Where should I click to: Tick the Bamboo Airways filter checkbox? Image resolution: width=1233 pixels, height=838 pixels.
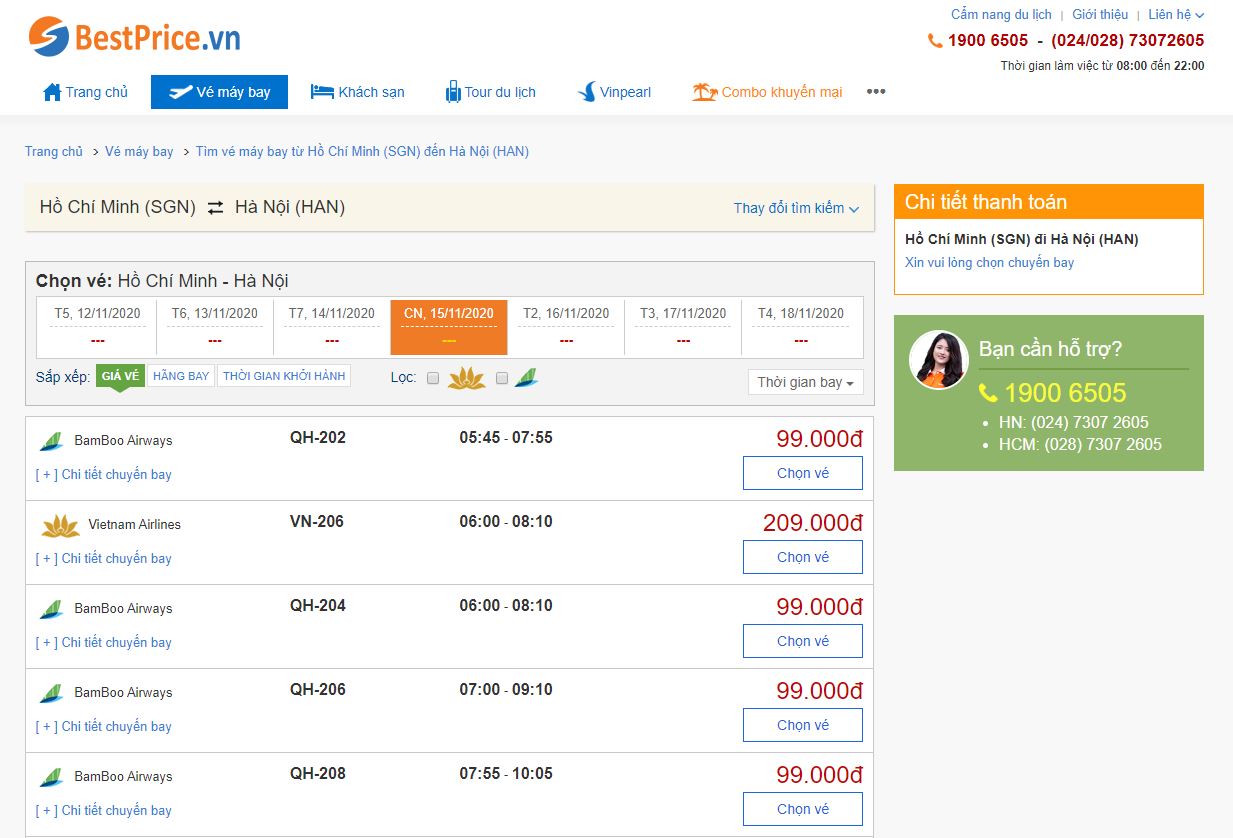click(x=502, y=378)
